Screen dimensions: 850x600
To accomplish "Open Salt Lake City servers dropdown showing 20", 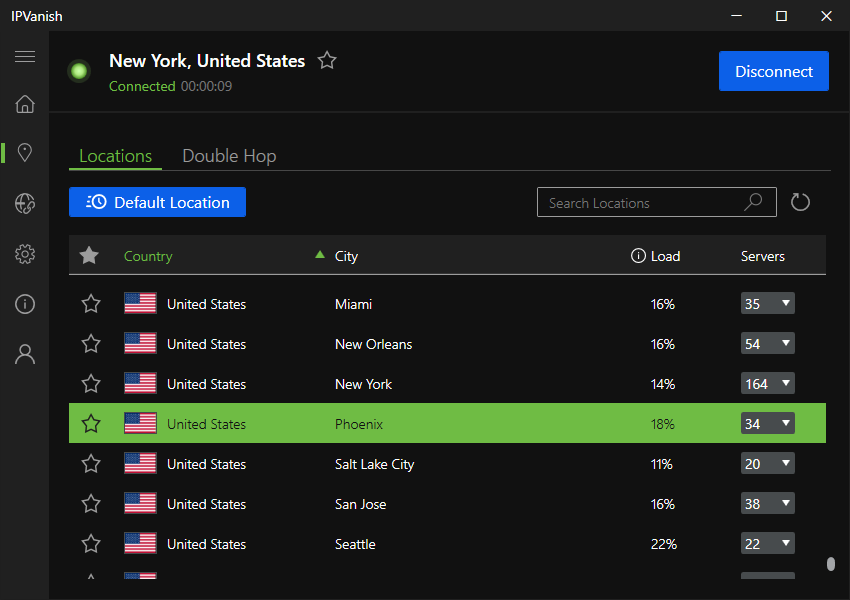I will tap(768, 463).
